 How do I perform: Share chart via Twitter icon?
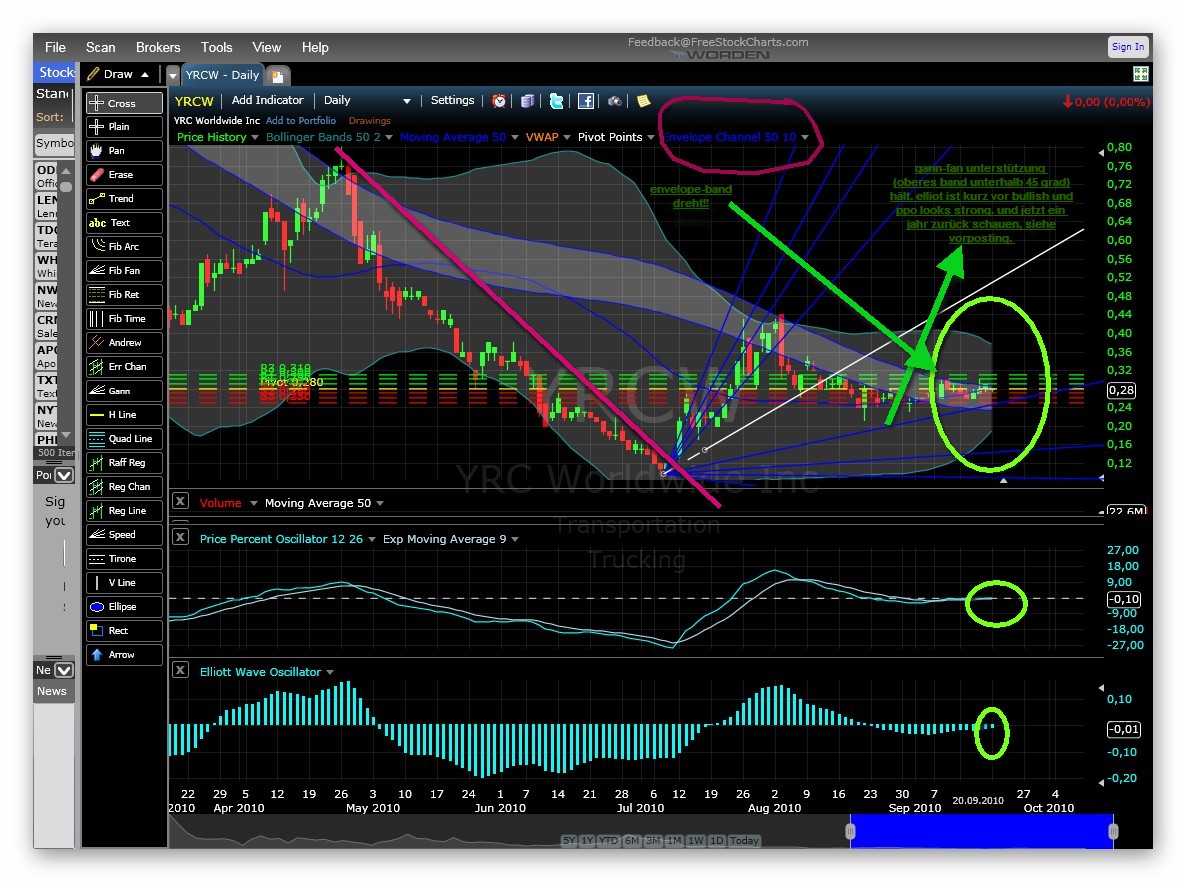(557, 101)
